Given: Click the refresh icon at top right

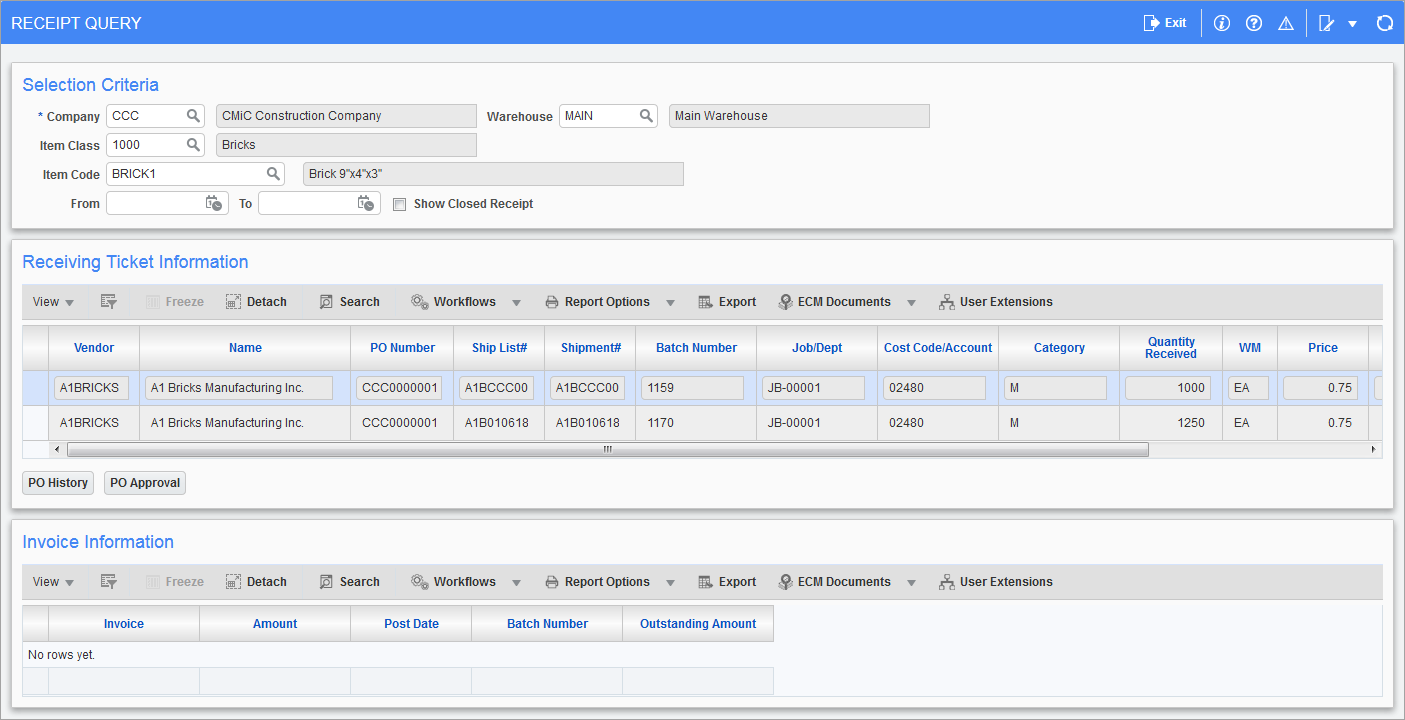Looking at the screenshot, I should tap(1384, 23).
